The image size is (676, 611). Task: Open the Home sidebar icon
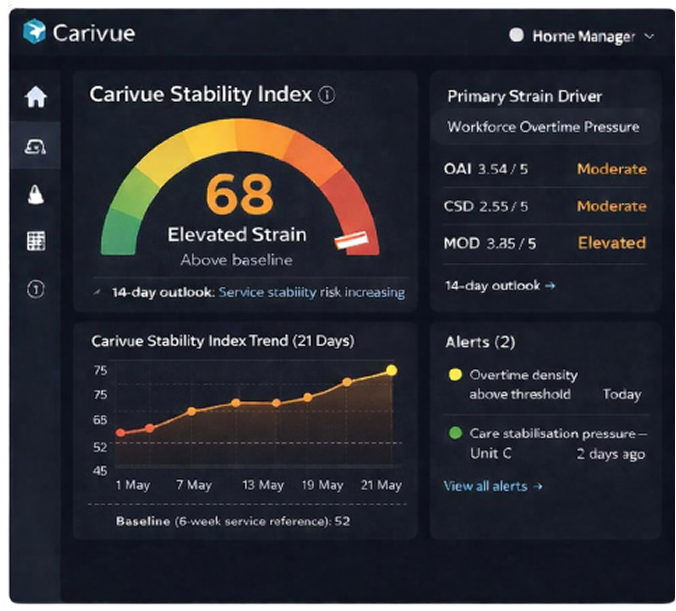click(x=36, y=96)
